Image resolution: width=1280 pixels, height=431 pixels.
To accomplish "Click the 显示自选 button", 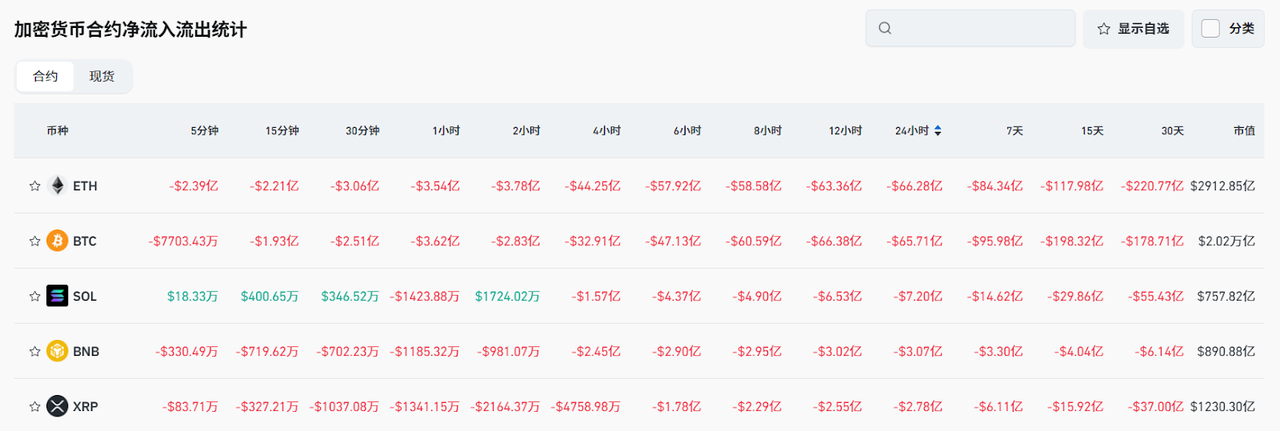I will coord(1133,28).
